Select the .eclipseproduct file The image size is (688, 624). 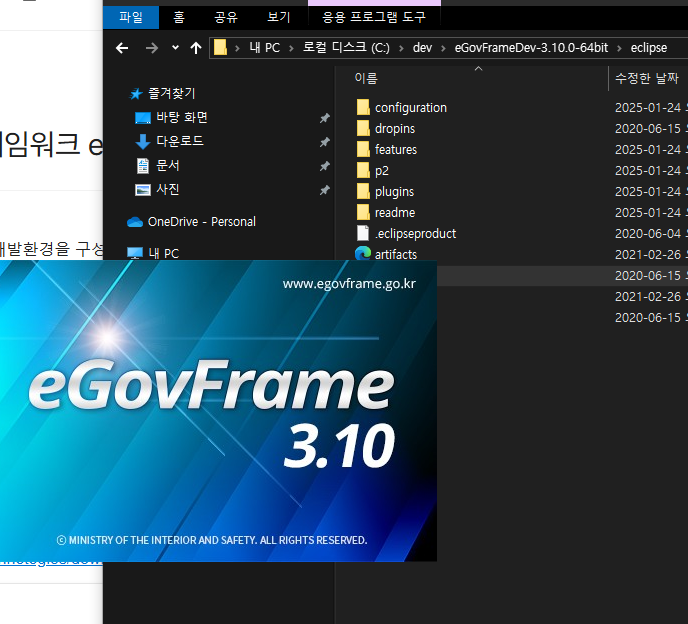[x=415, y=233]
